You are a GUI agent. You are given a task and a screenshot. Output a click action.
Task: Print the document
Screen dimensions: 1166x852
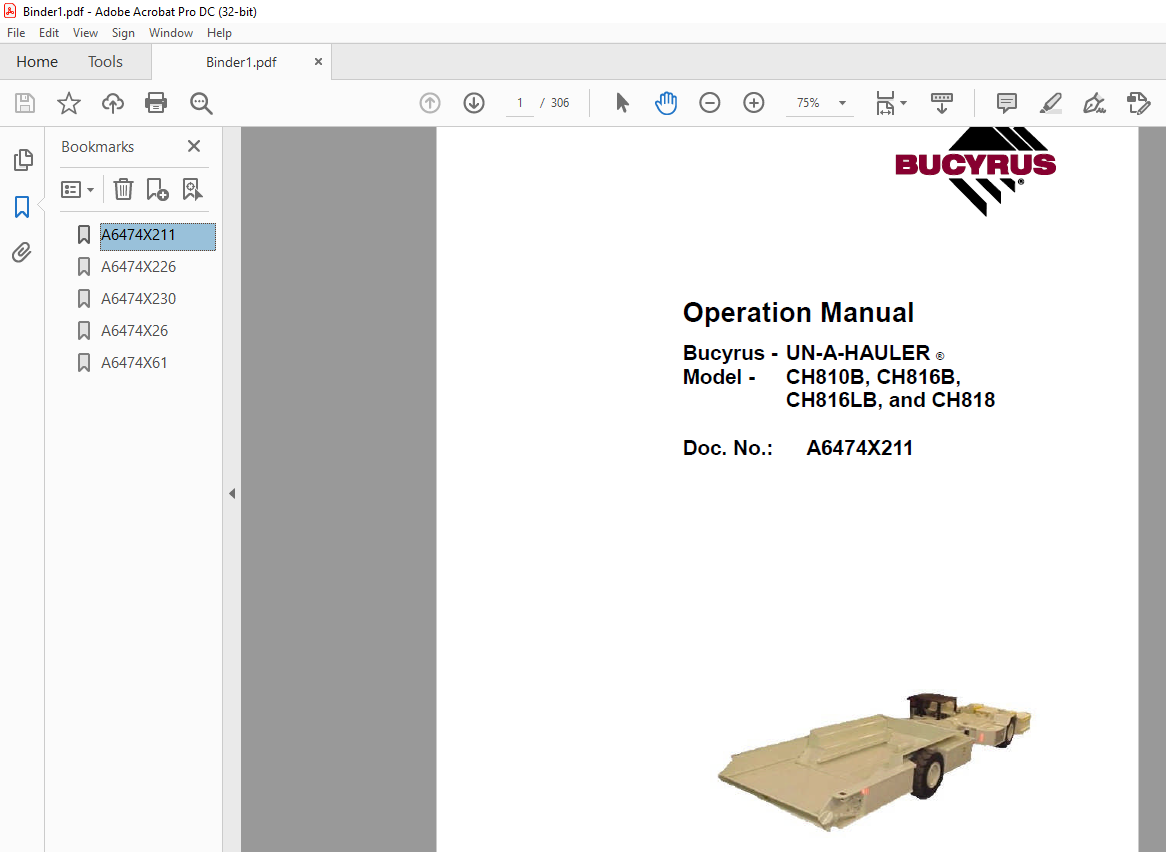(x=156, y=103)
